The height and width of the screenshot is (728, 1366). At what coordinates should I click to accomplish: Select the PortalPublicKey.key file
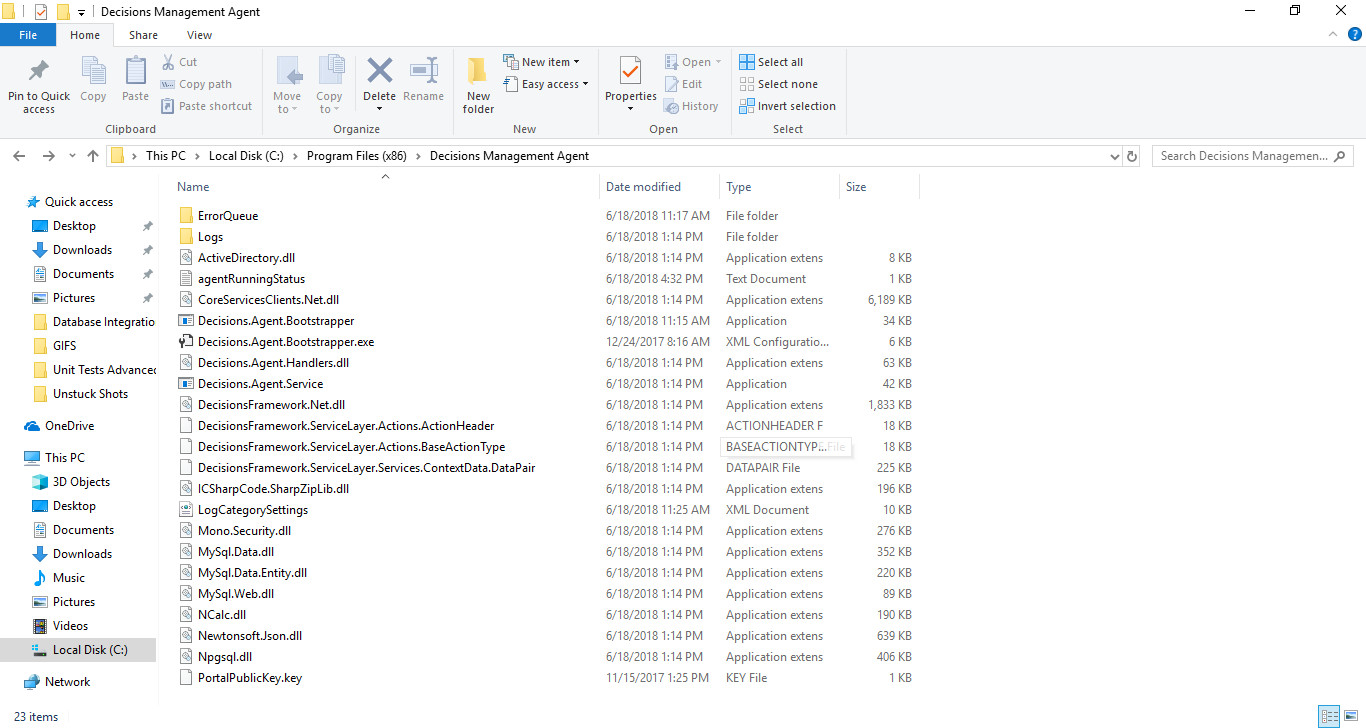(249, 678)
